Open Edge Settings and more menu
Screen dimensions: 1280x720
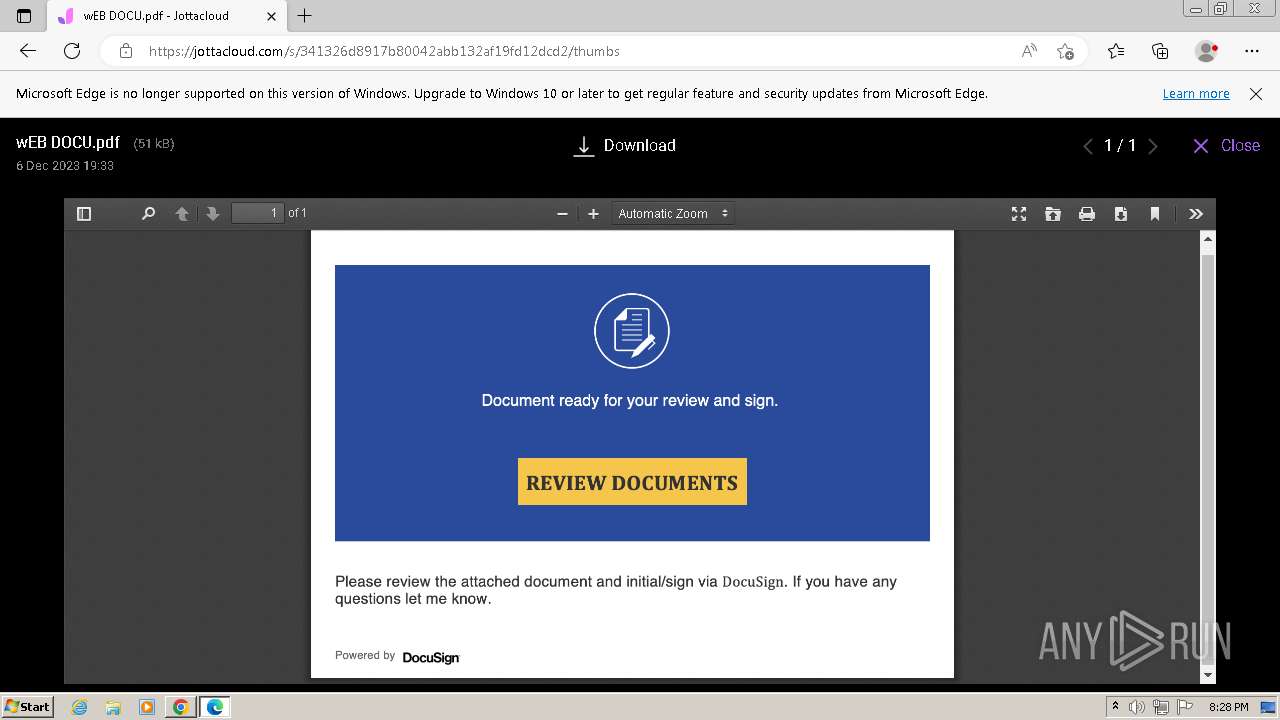1252,51
